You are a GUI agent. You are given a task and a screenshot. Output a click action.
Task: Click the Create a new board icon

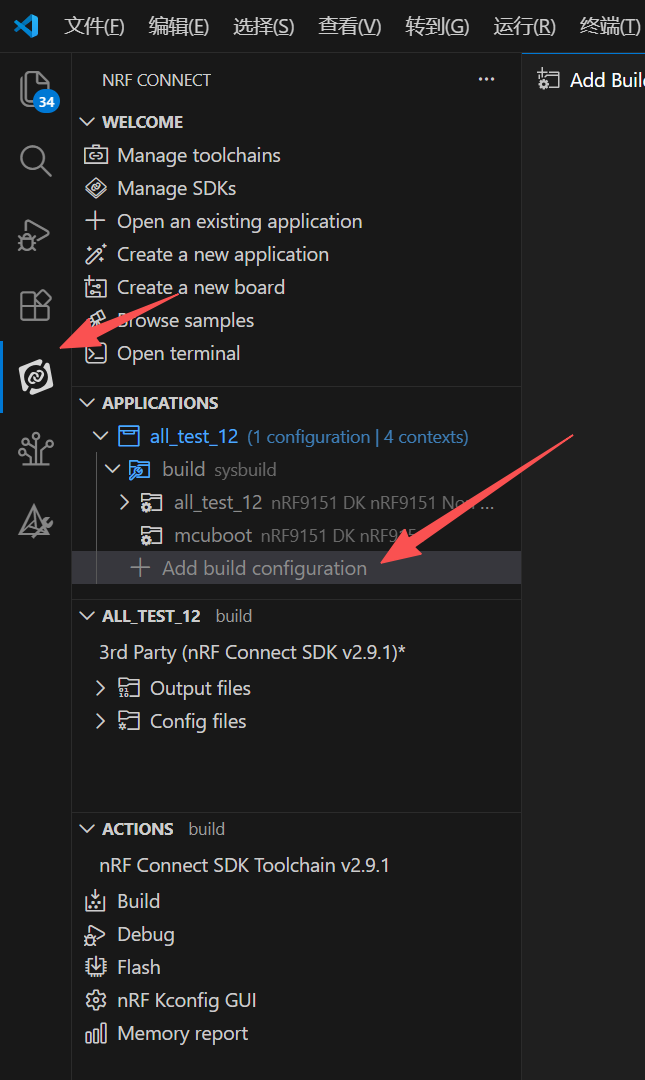(x=96, y=287)
